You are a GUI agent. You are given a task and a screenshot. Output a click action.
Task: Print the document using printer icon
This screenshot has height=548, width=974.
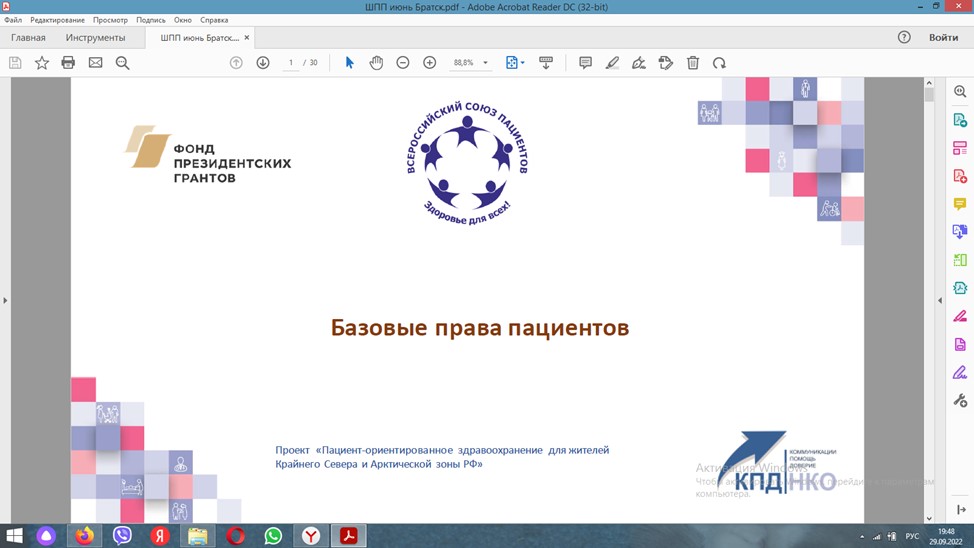pyautogui.click(x=68, y=63)
